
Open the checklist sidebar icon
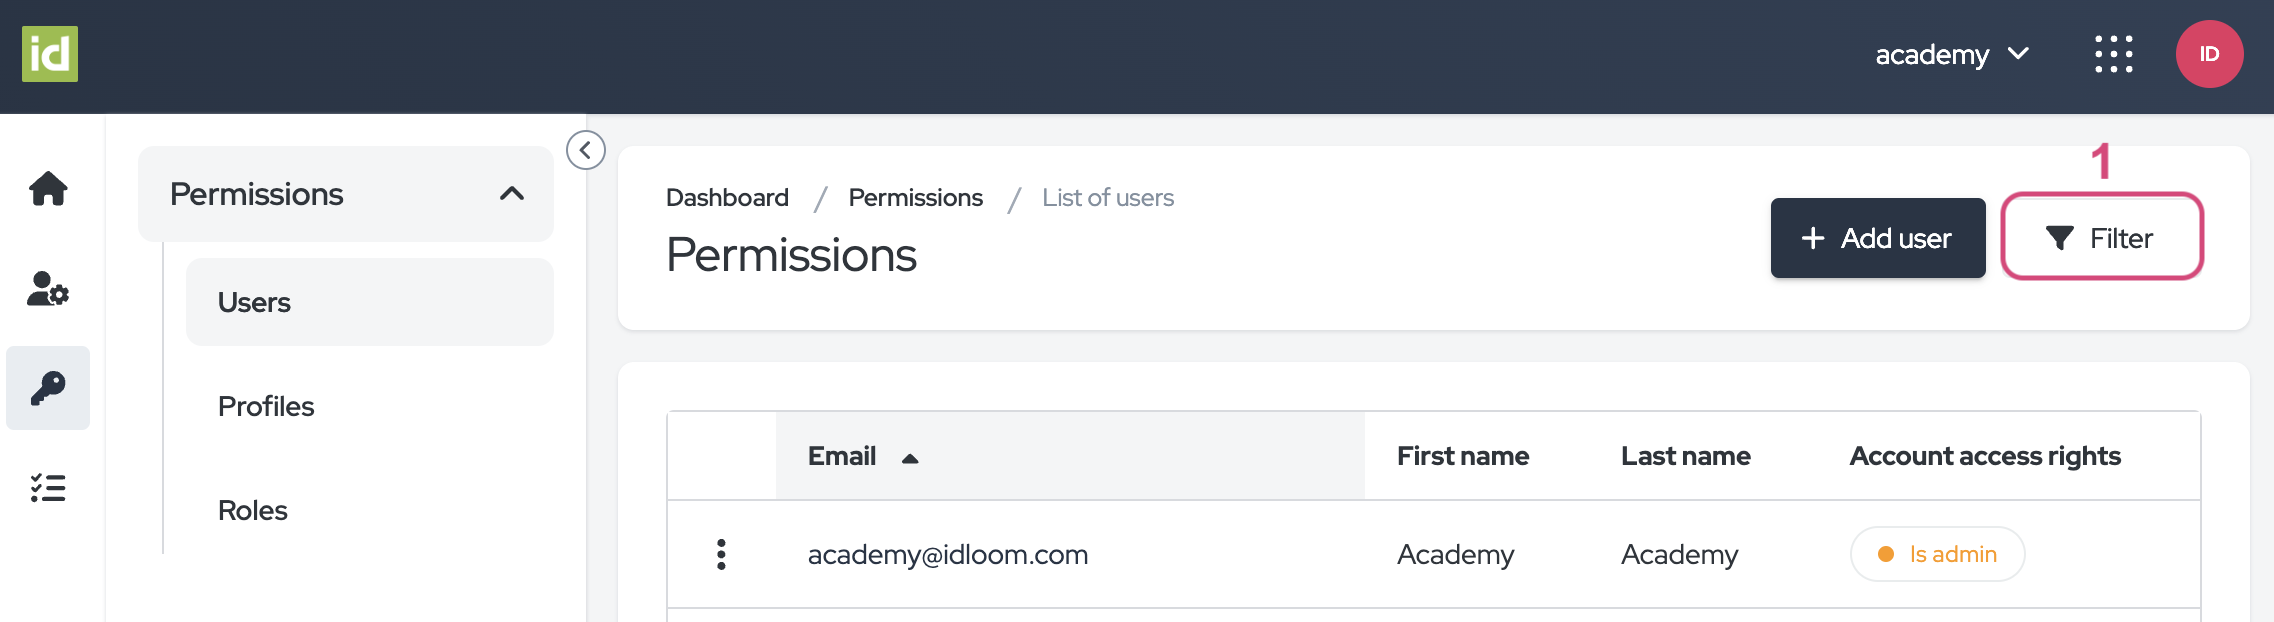48,488
